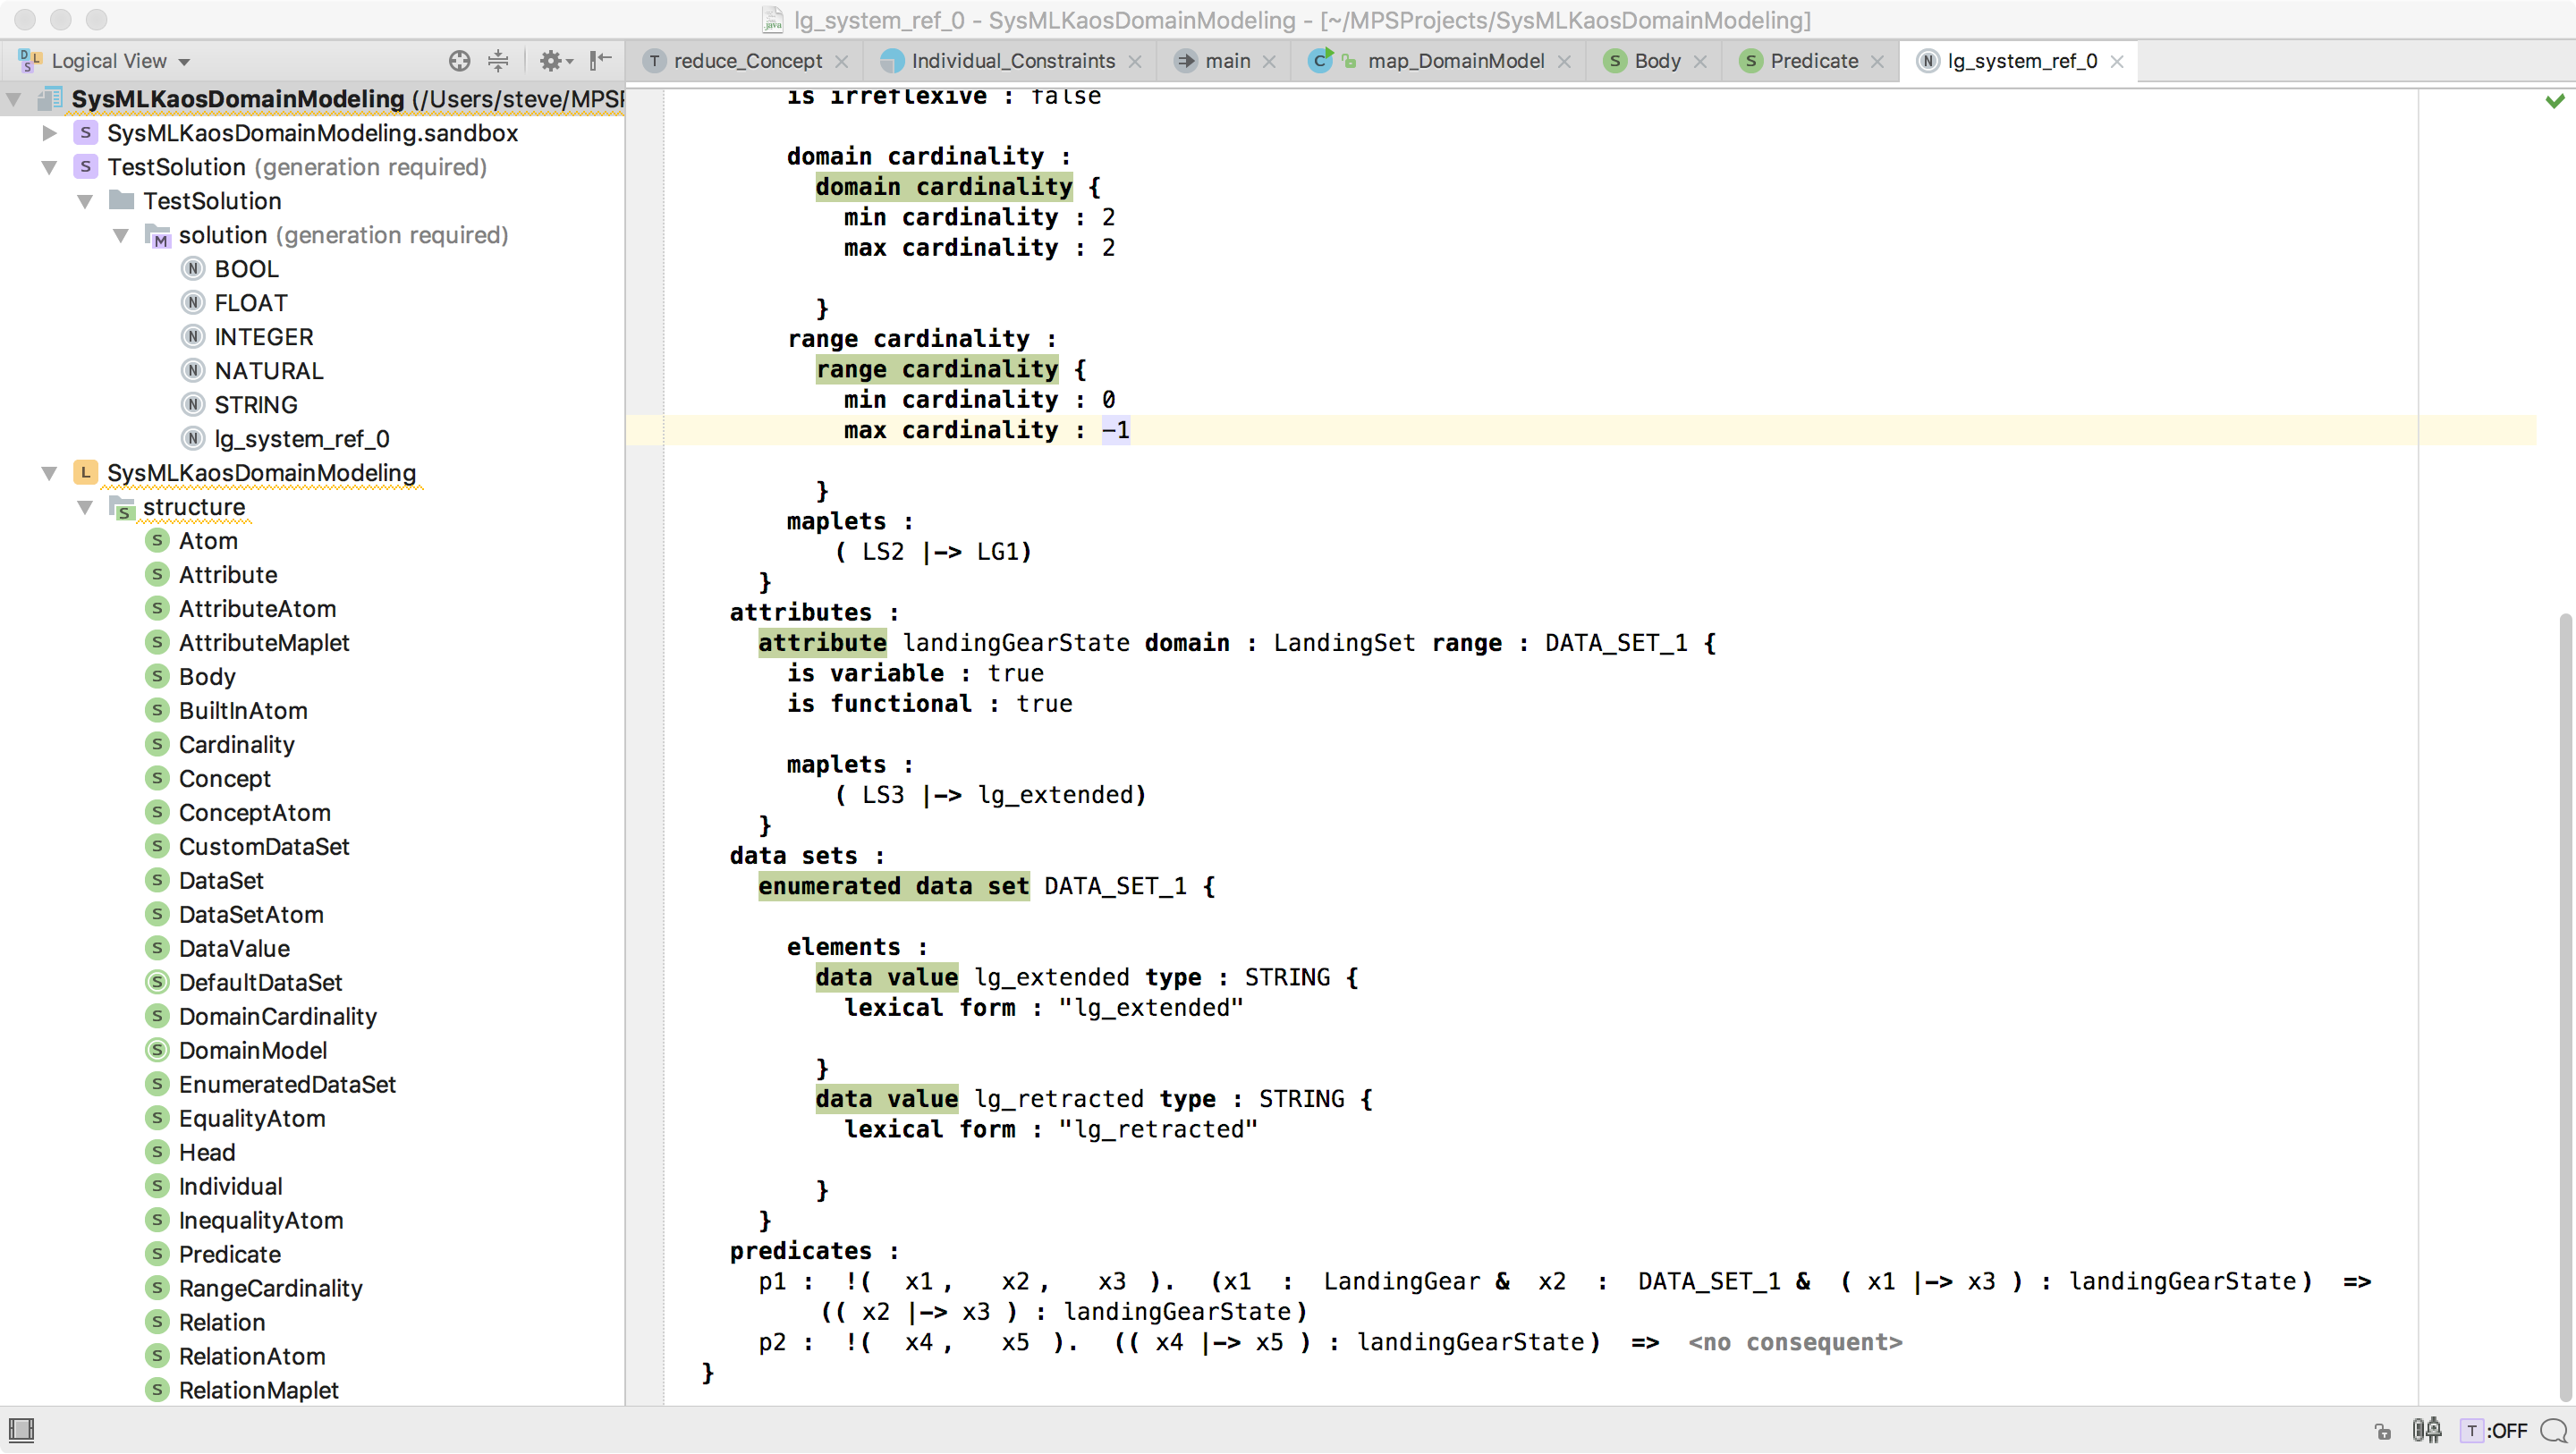This screenshot has width=2576, height=1454.
Task: Toggle tool window buttons at bottom-left corner
Action: [x=21, y=1430]
